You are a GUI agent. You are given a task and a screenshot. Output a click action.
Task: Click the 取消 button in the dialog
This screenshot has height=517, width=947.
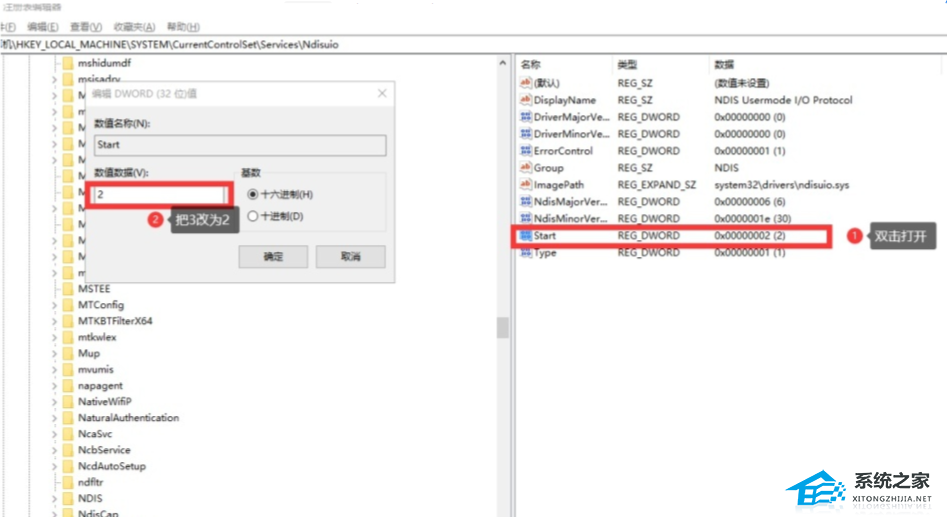point(350,257)
